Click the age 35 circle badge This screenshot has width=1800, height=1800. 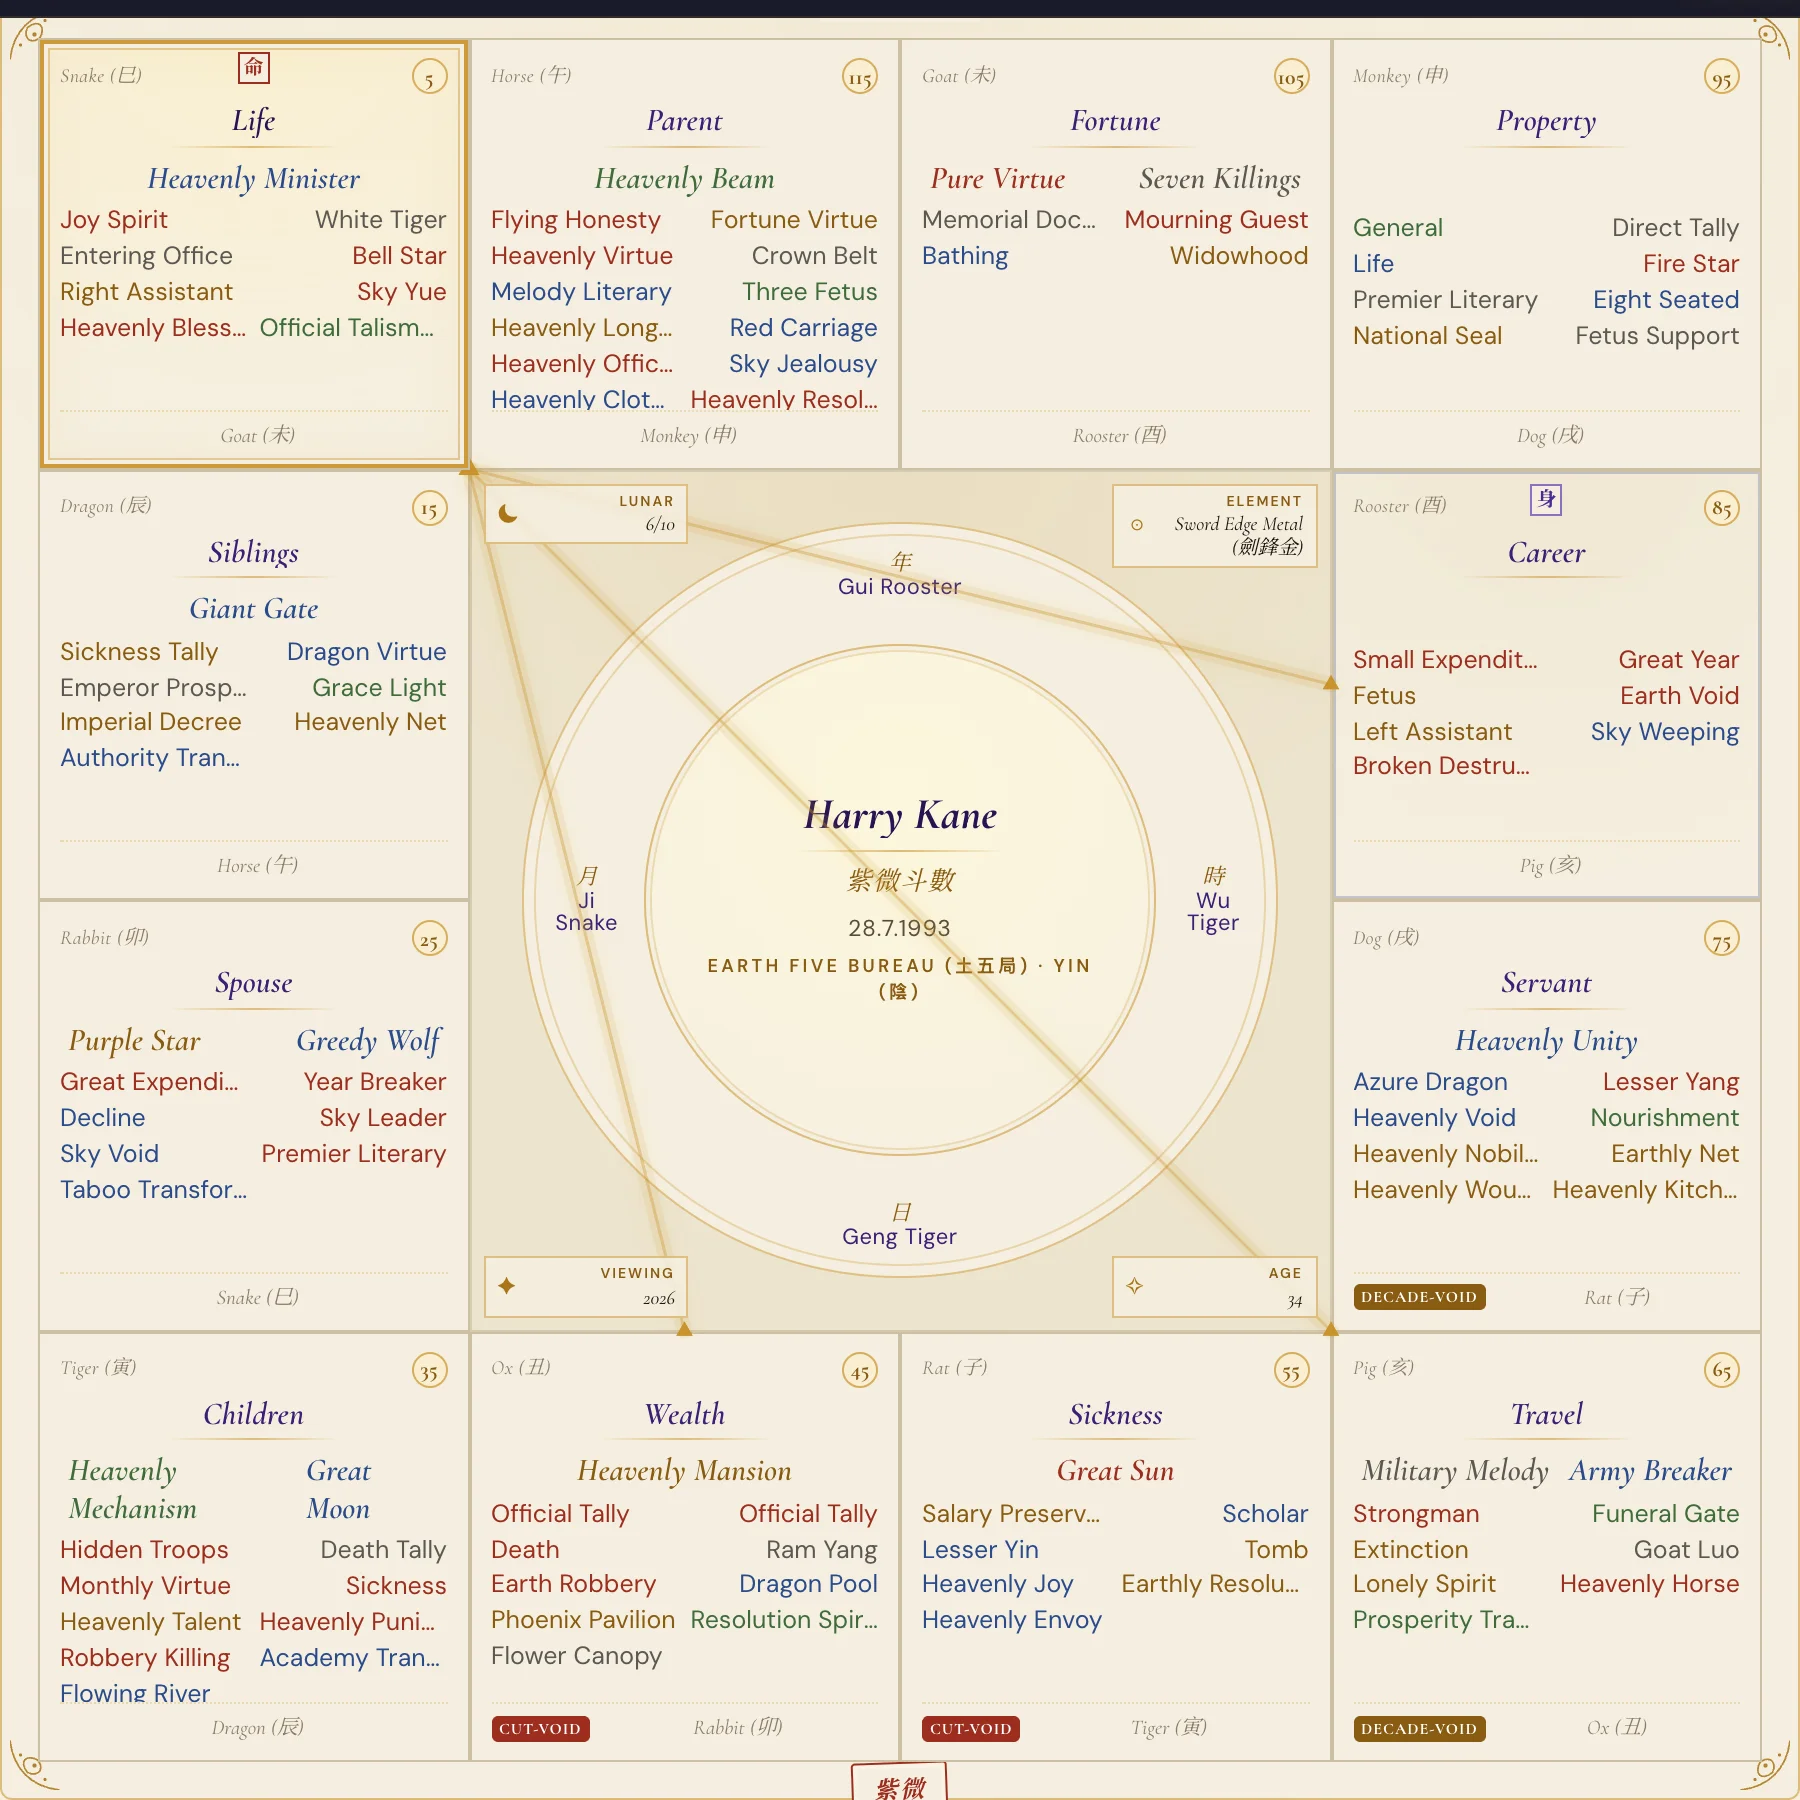coord(430,1370)
